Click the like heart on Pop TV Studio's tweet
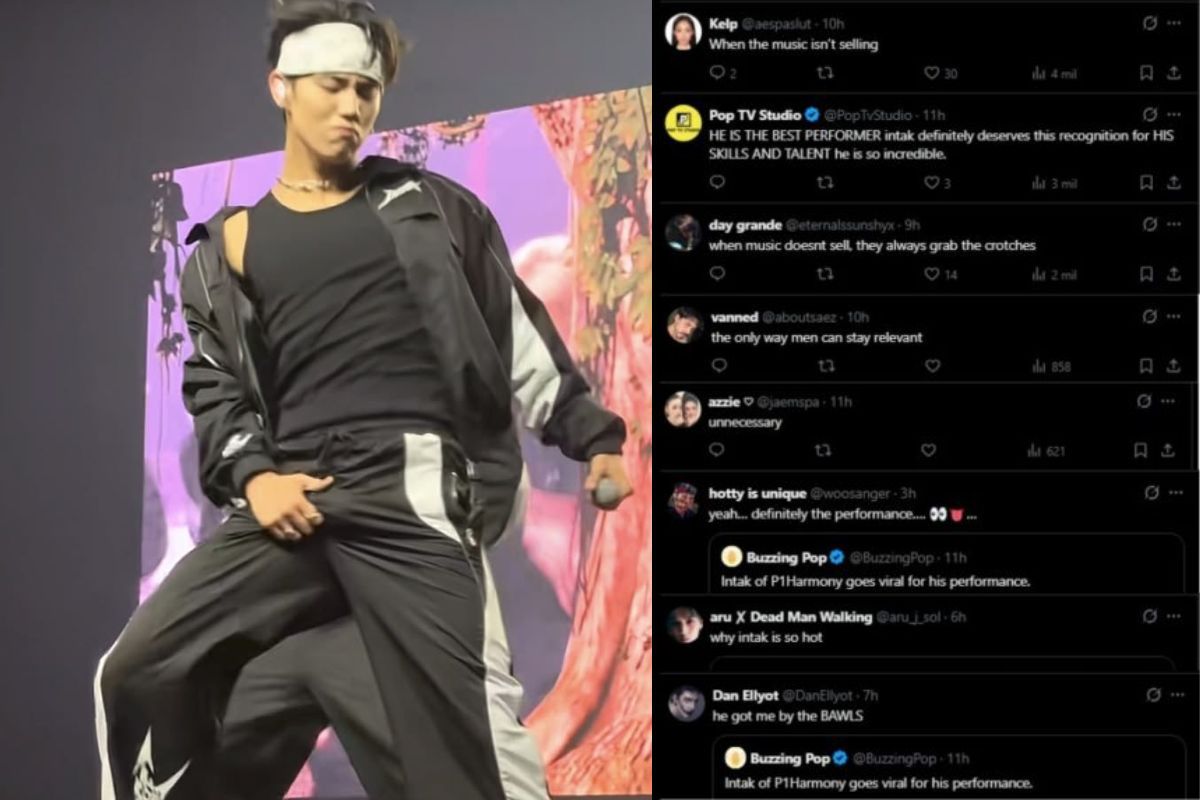 (930, 182)
